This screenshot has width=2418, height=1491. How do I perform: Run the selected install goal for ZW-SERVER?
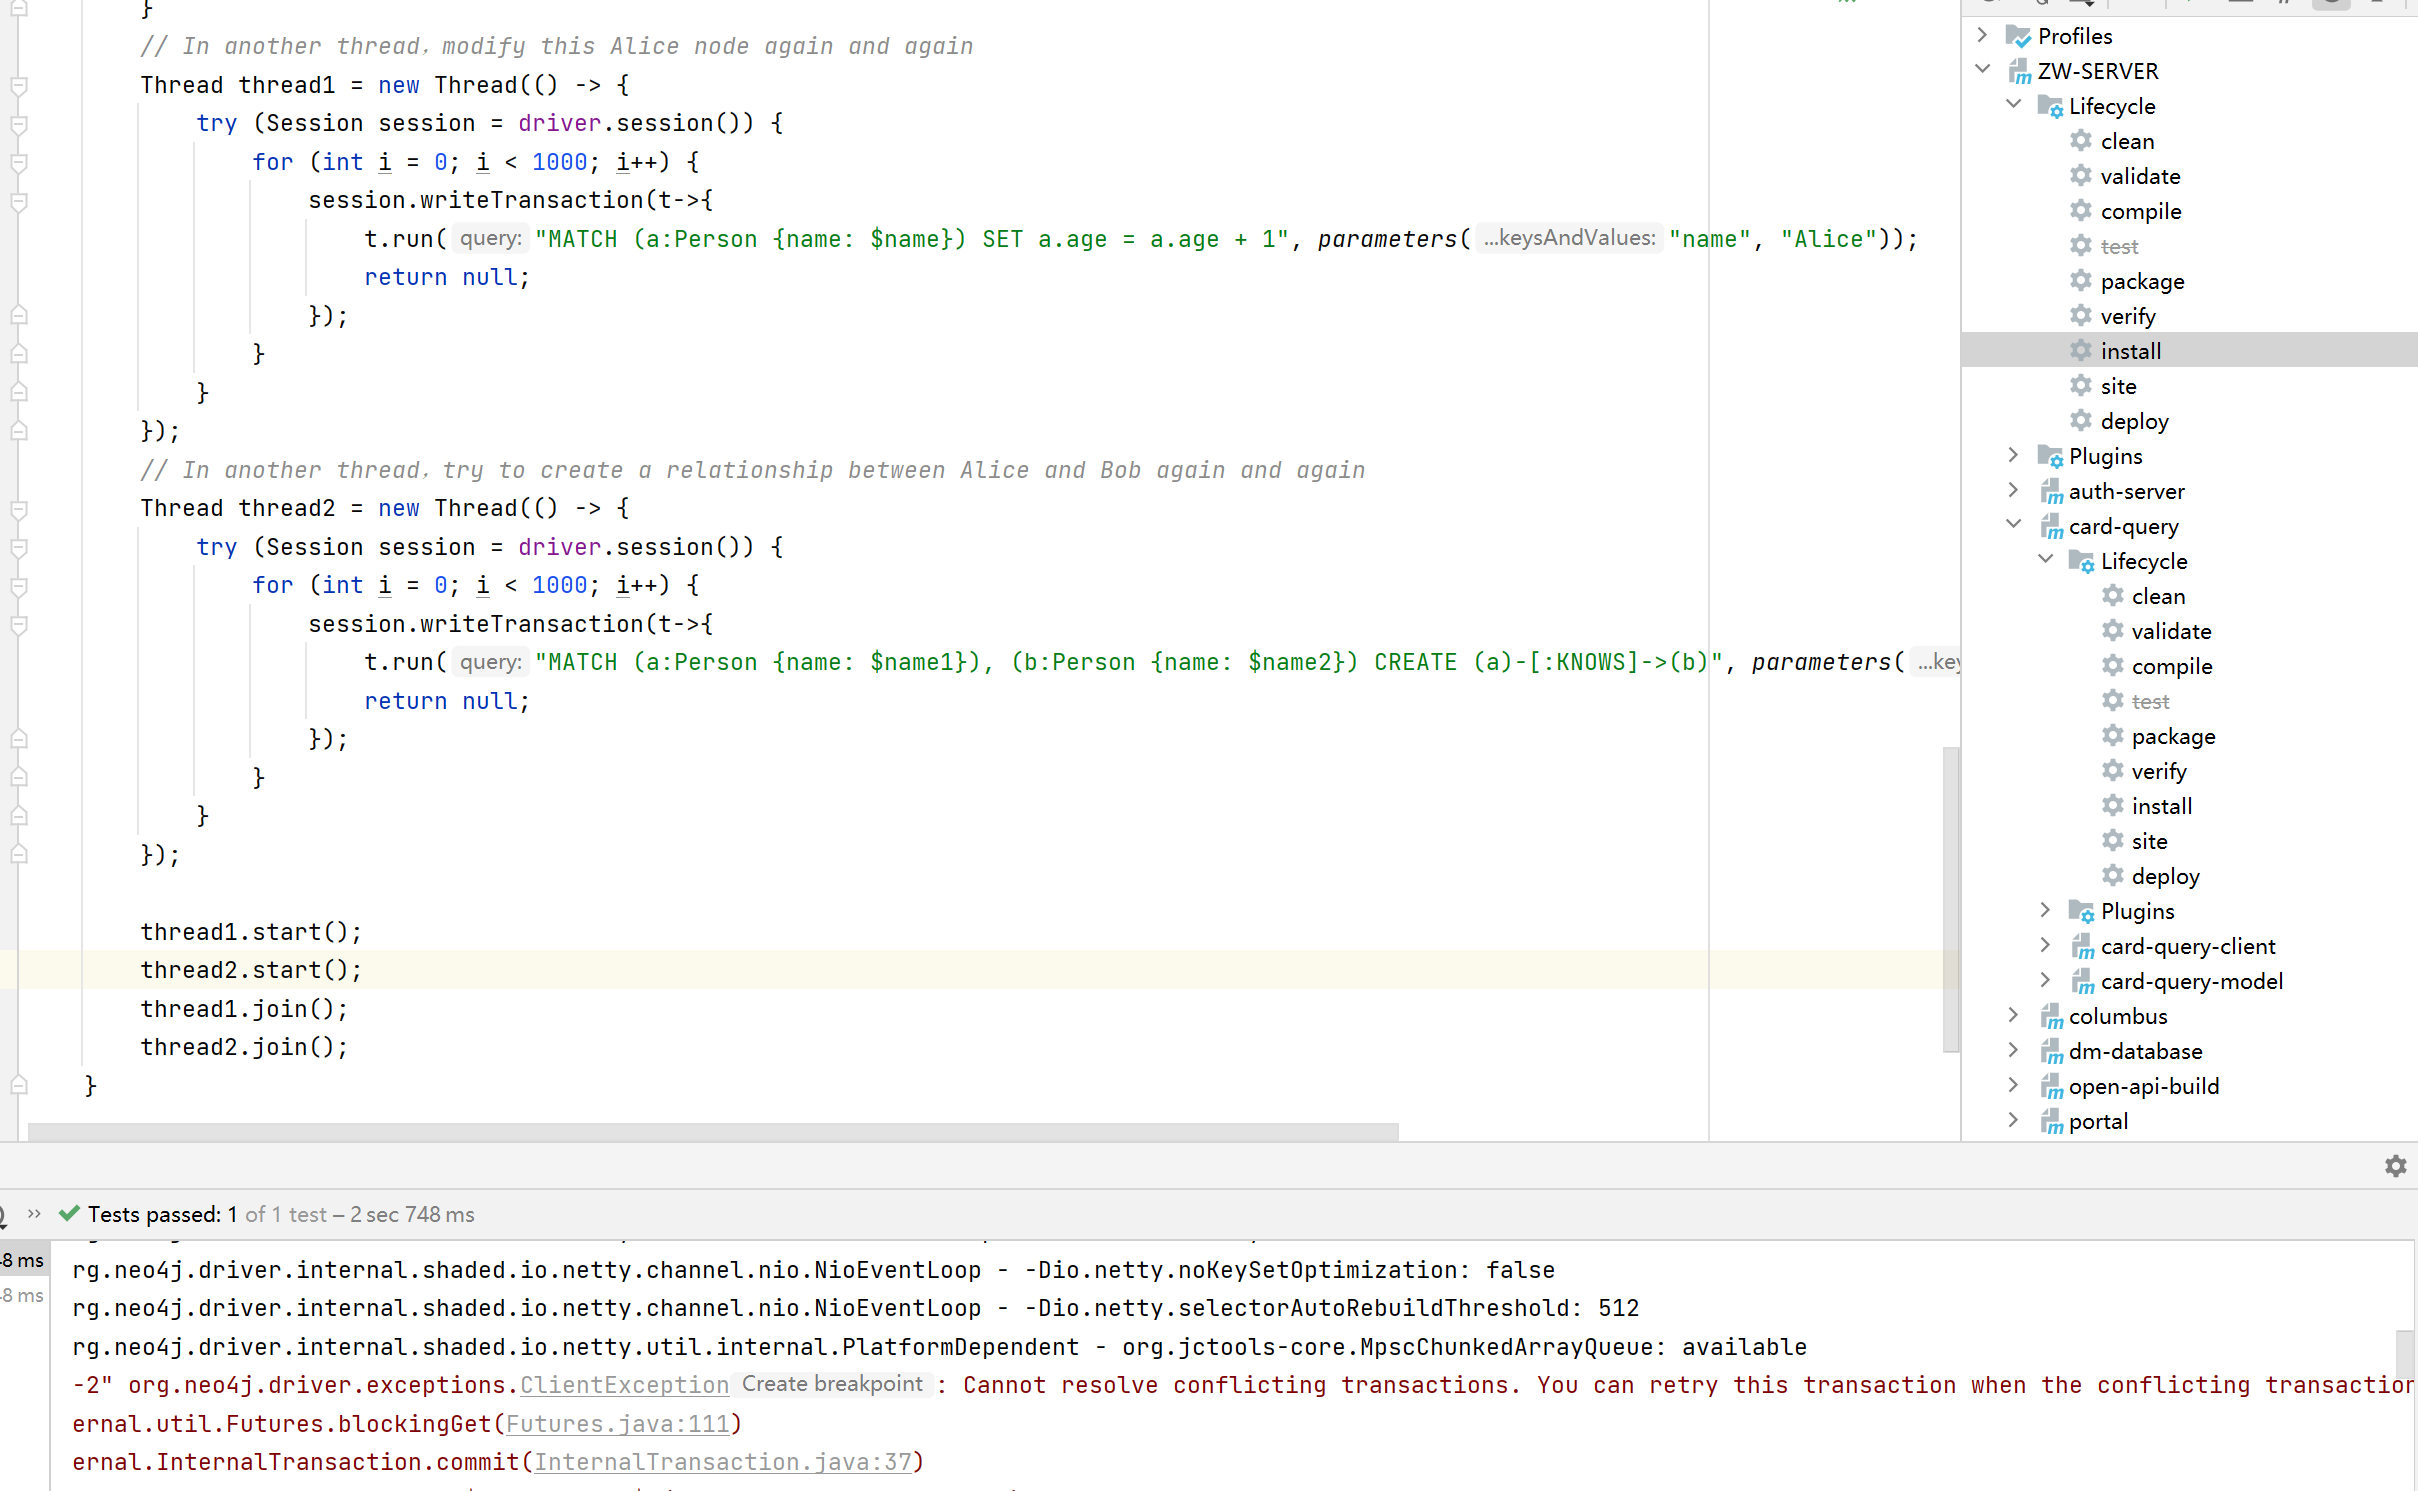pos(2133,351)
